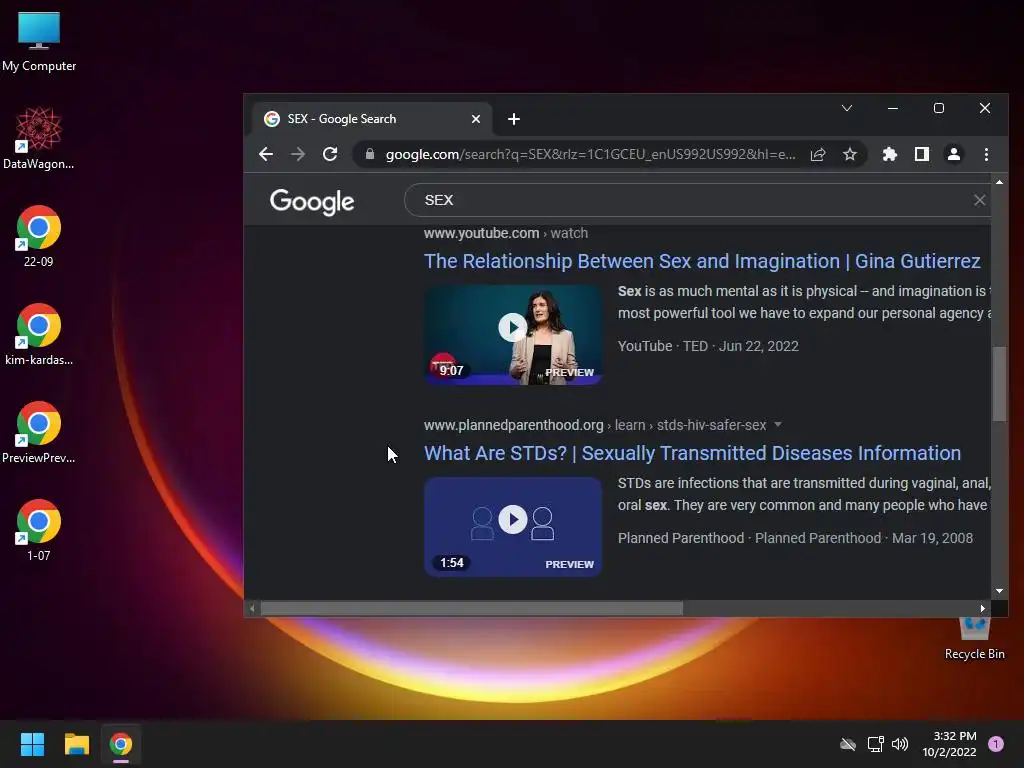The width and height of the screenshot is (1024, 768).
Task: Open the 22-09 Chrome shortcut
Action: pyautogui.click(x=39, y=236)
